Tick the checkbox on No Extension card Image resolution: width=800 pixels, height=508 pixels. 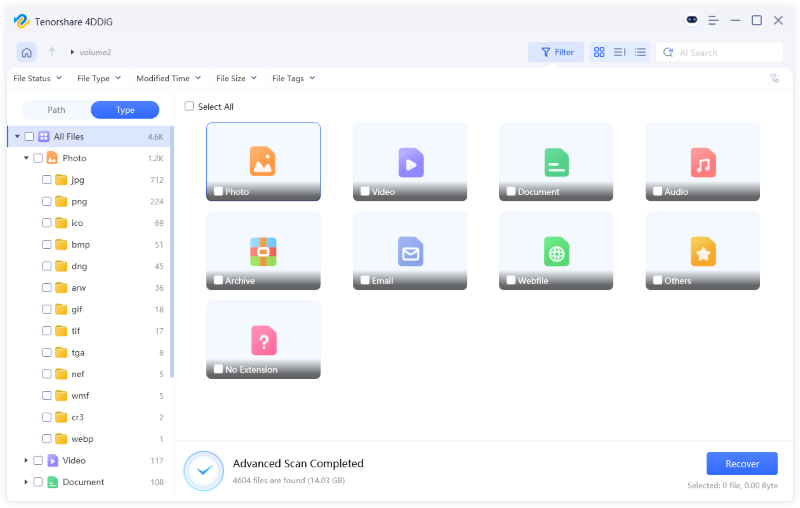(218, 369)
